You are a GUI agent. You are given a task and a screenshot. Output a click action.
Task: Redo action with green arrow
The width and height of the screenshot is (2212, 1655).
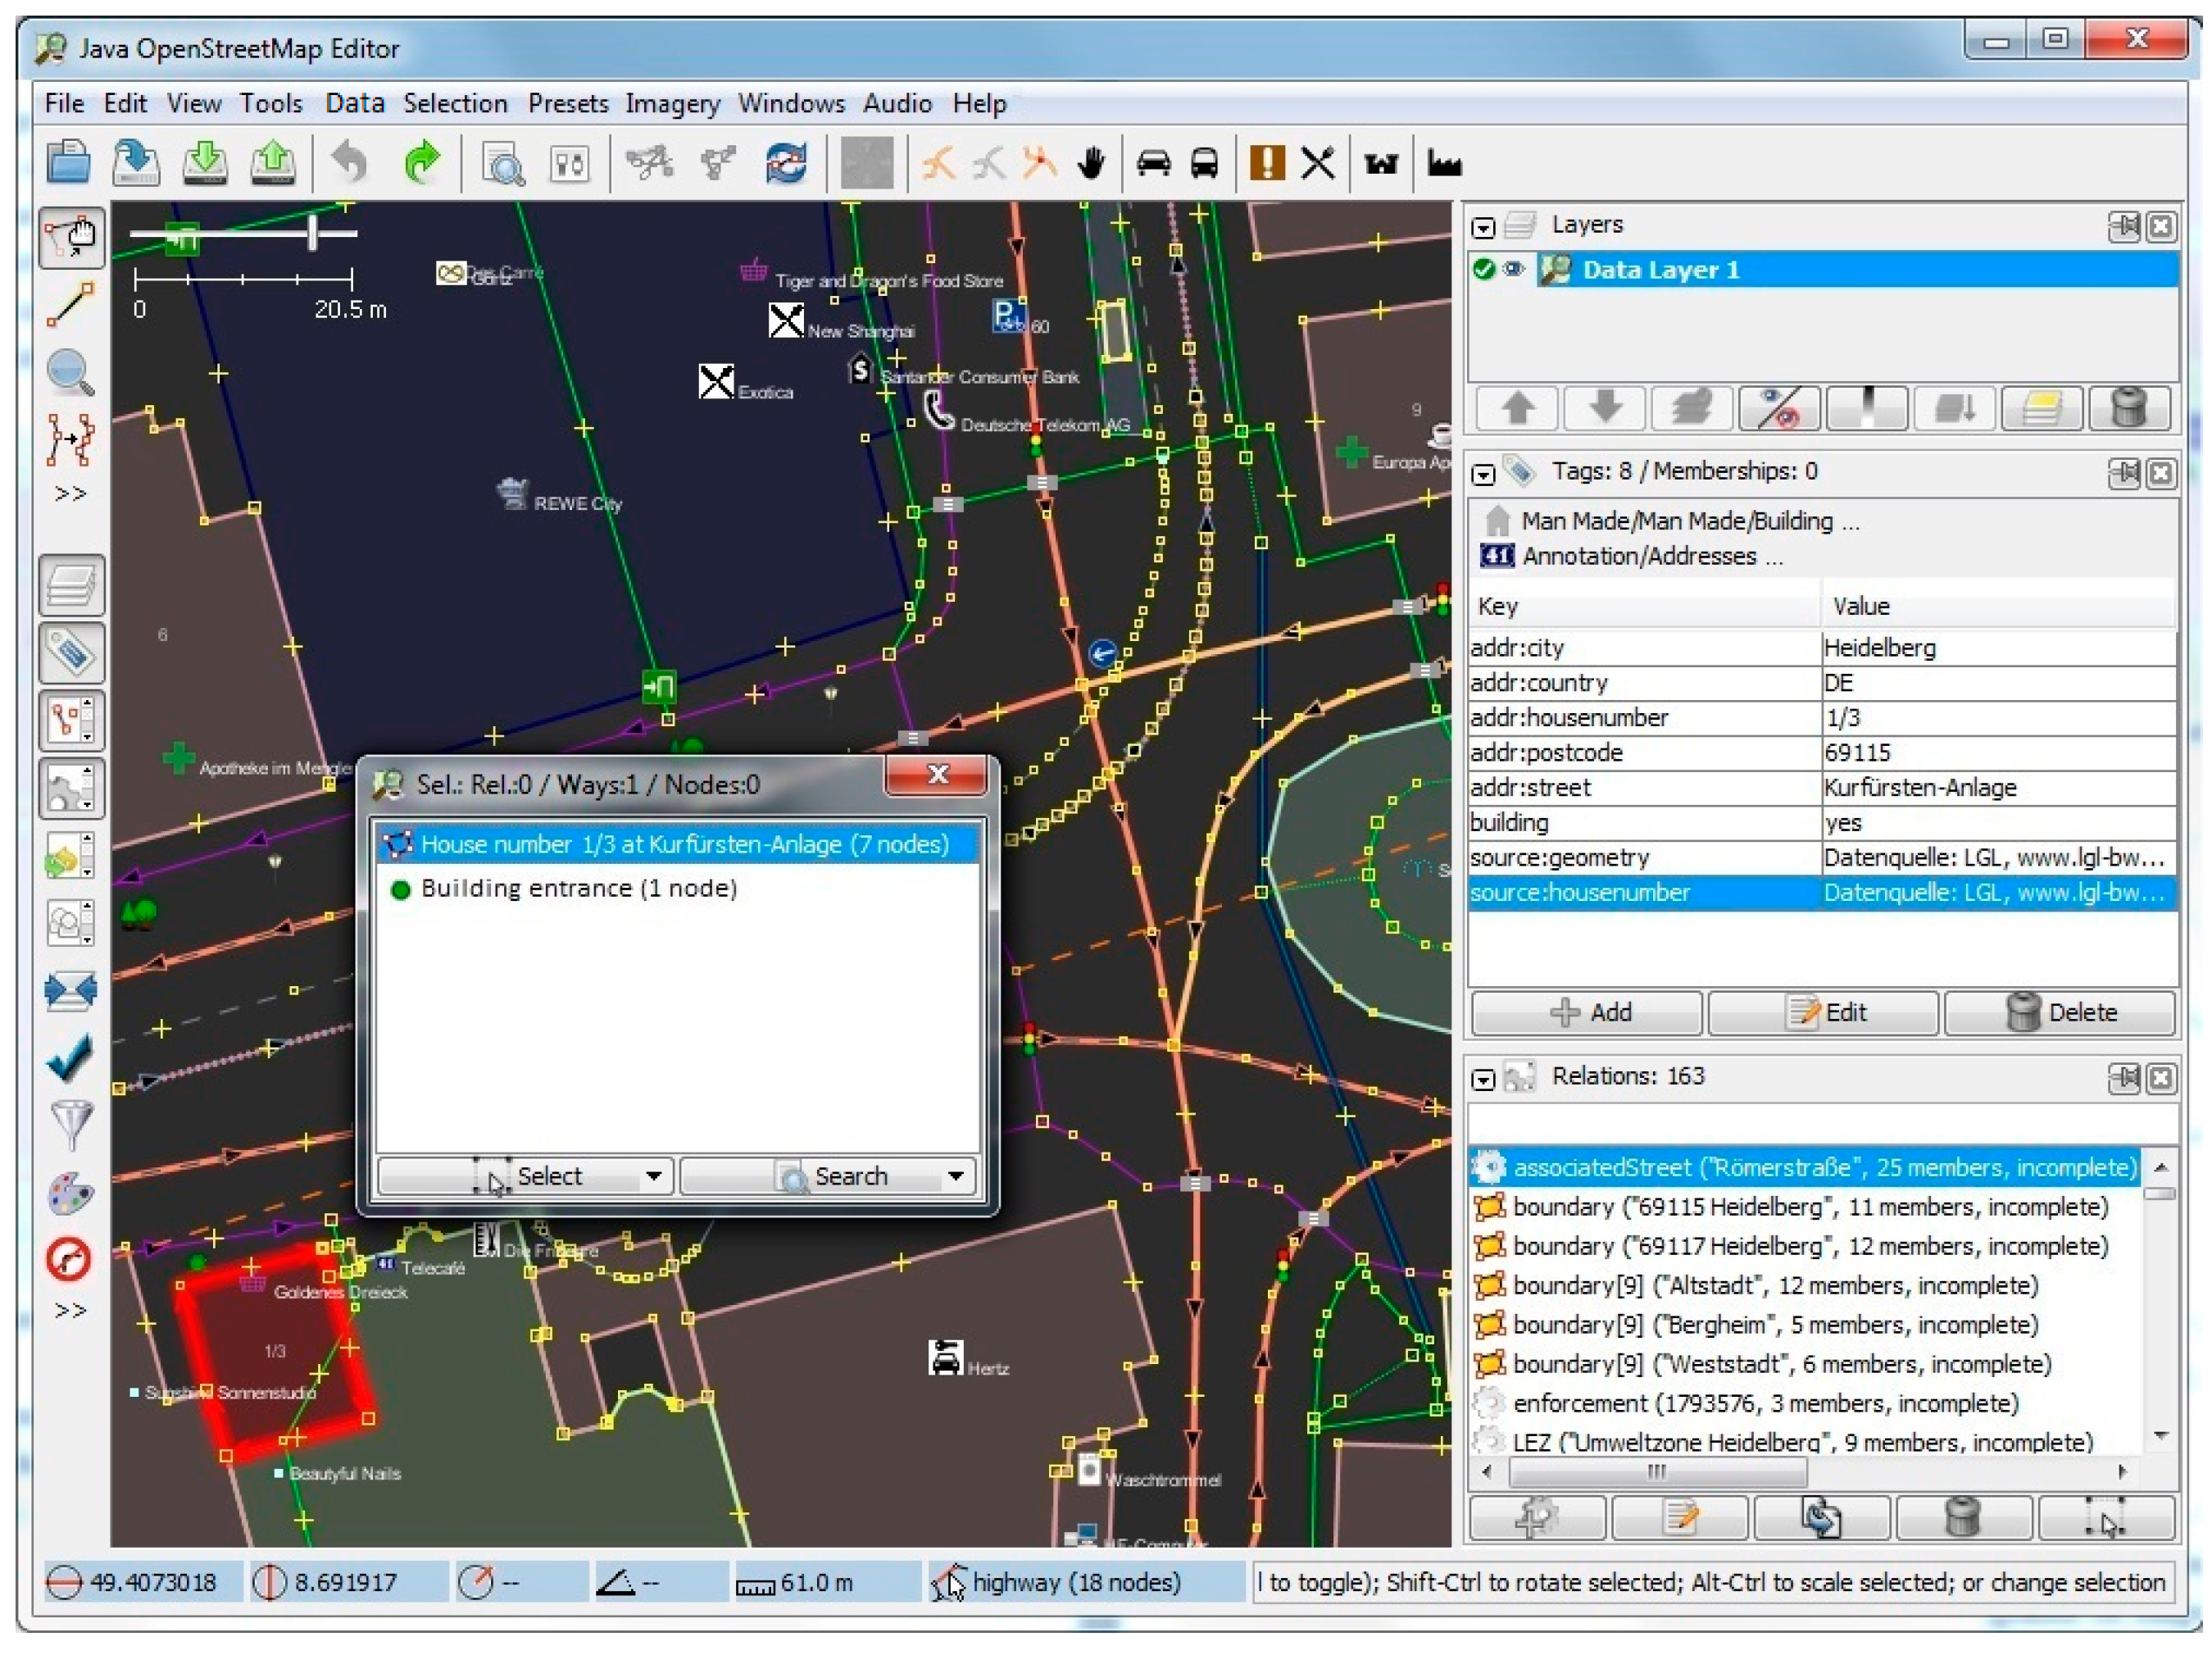(x=422, y=162)
